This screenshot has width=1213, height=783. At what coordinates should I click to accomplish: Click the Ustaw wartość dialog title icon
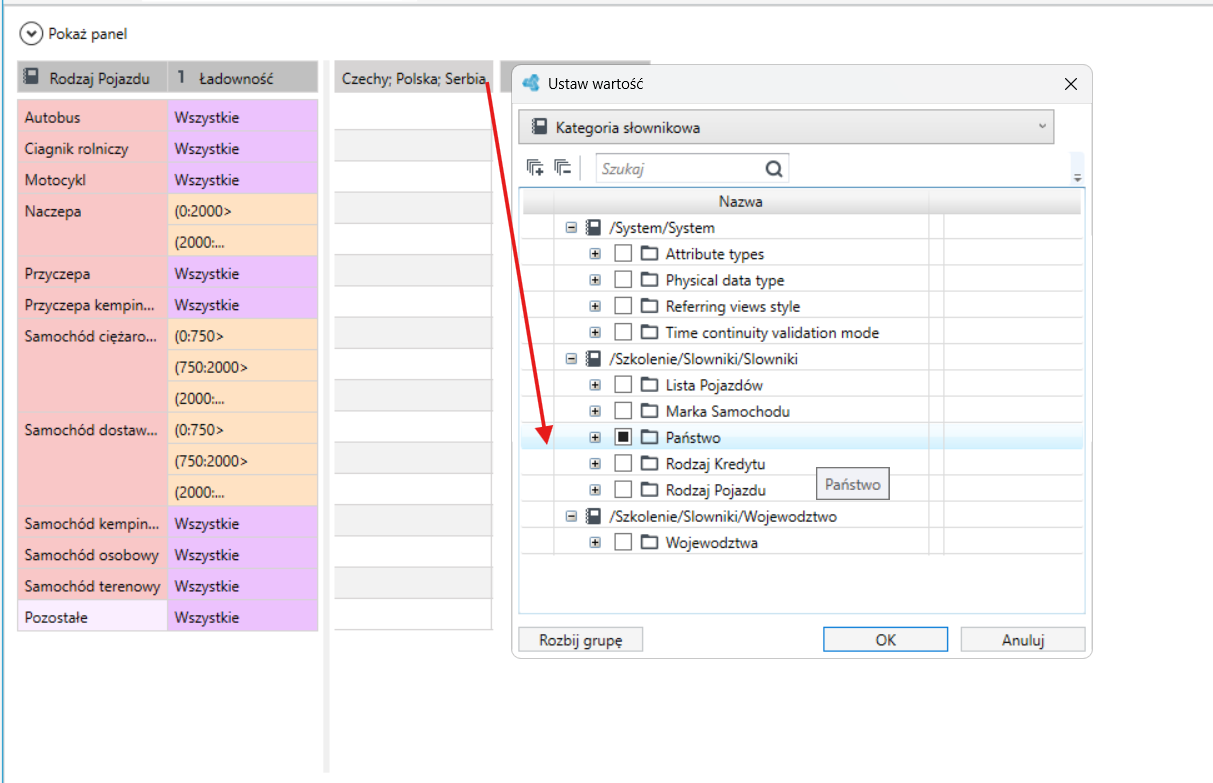pos(531,84)
